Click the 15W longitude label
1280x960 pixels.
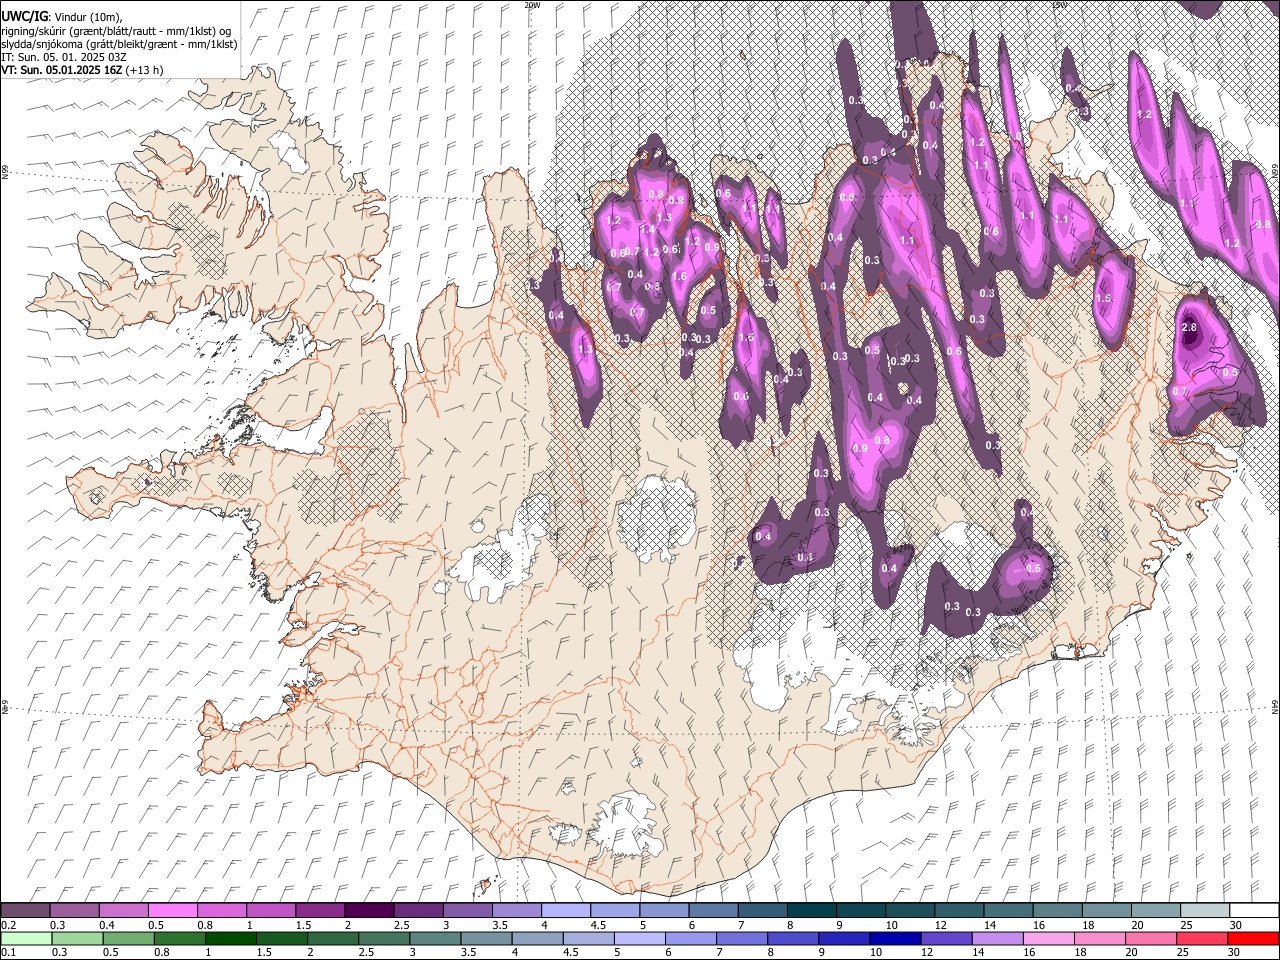[1061, 5]
